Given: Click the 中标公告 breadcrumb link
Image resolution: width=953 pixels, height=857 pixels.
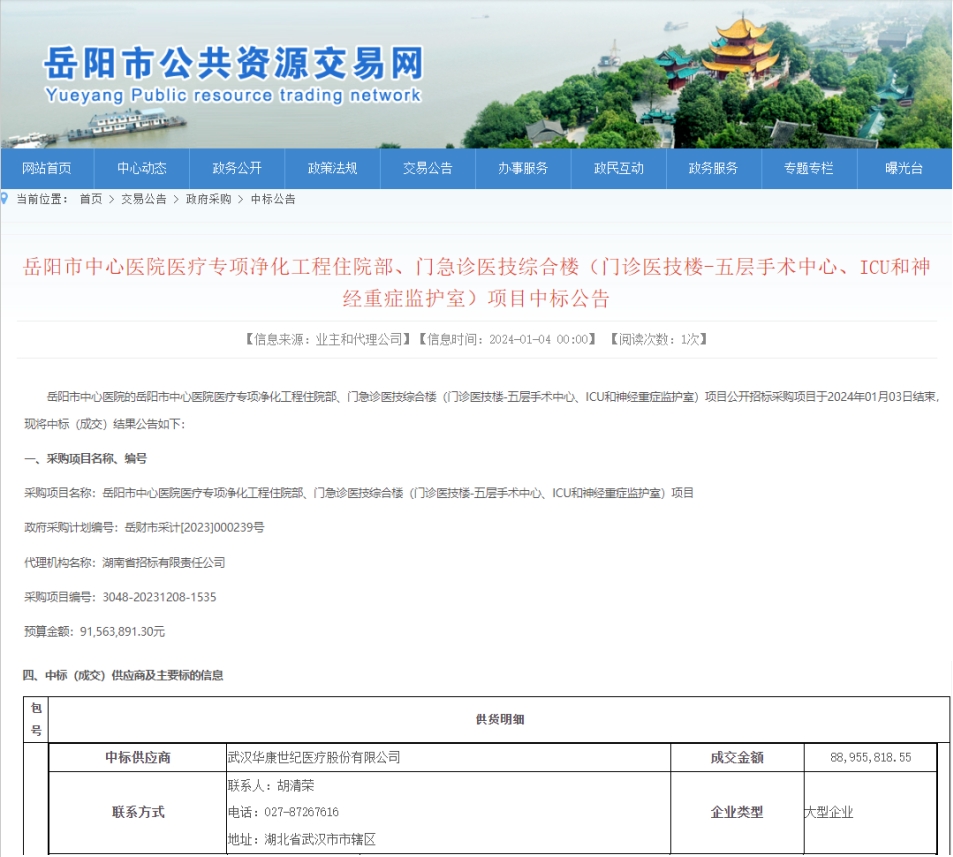Looking at the screenshot, I should coord(273,199).
